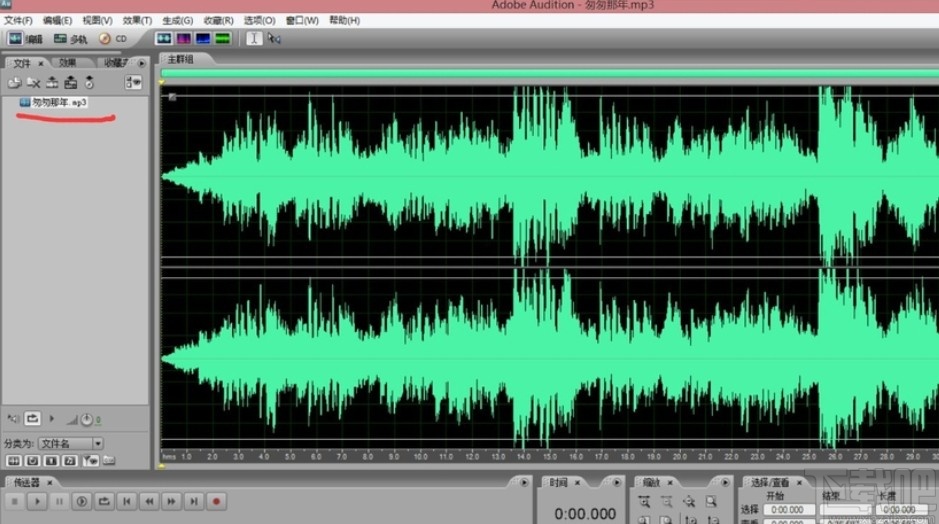The image size is (939, 524).
Task: Select file 匆匆那年.mp3 in list
Action: click(54, 102)
